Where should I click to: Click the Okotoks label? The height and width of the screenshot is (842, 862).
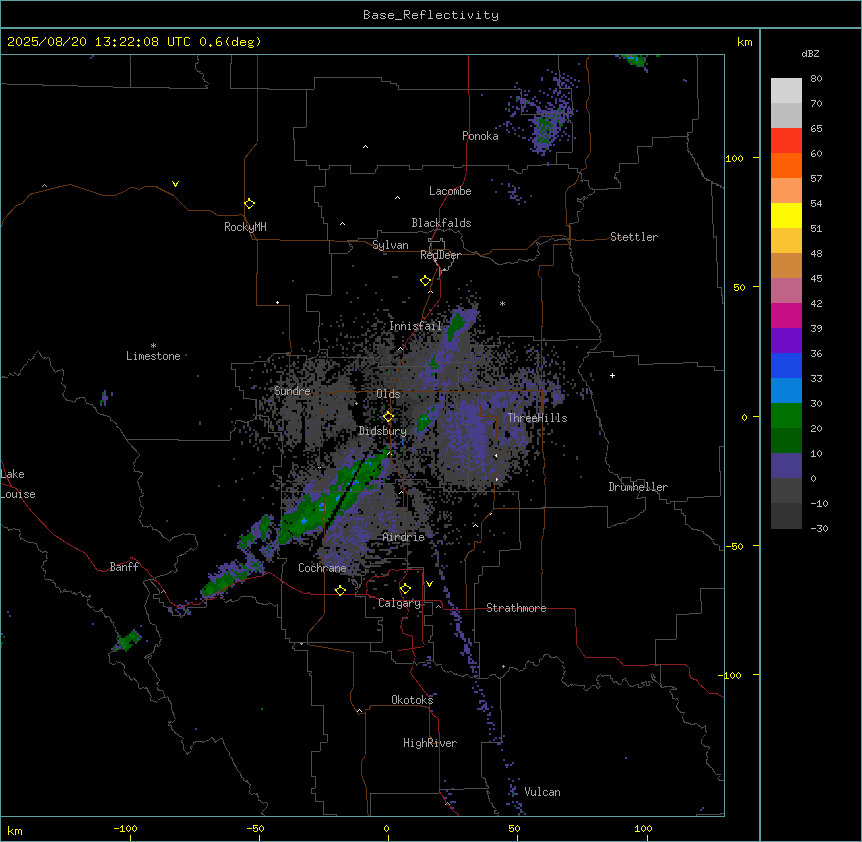click(412, 700)
